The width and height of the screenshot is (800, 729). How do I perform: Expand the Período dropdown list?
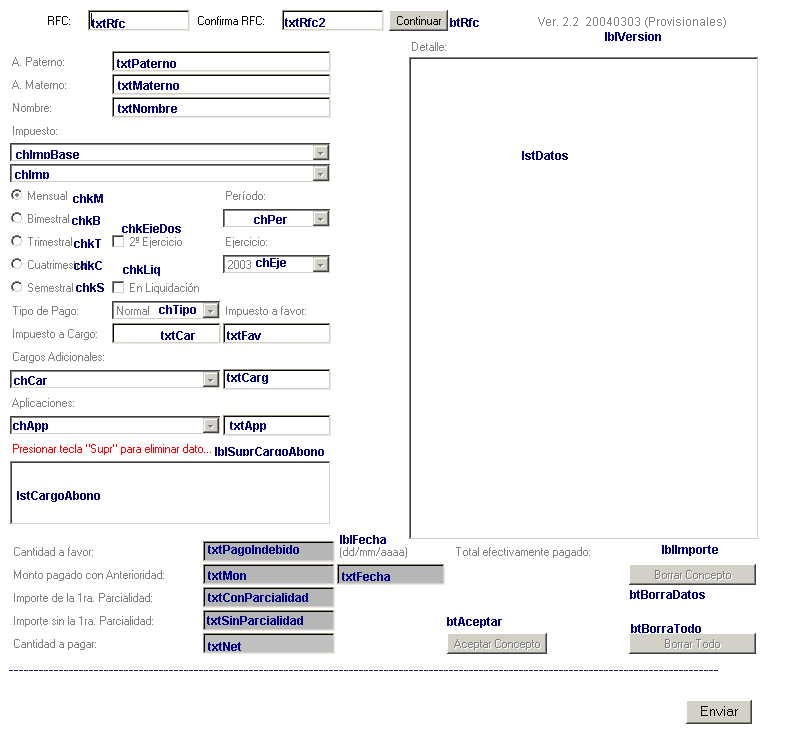pos(320,219)
